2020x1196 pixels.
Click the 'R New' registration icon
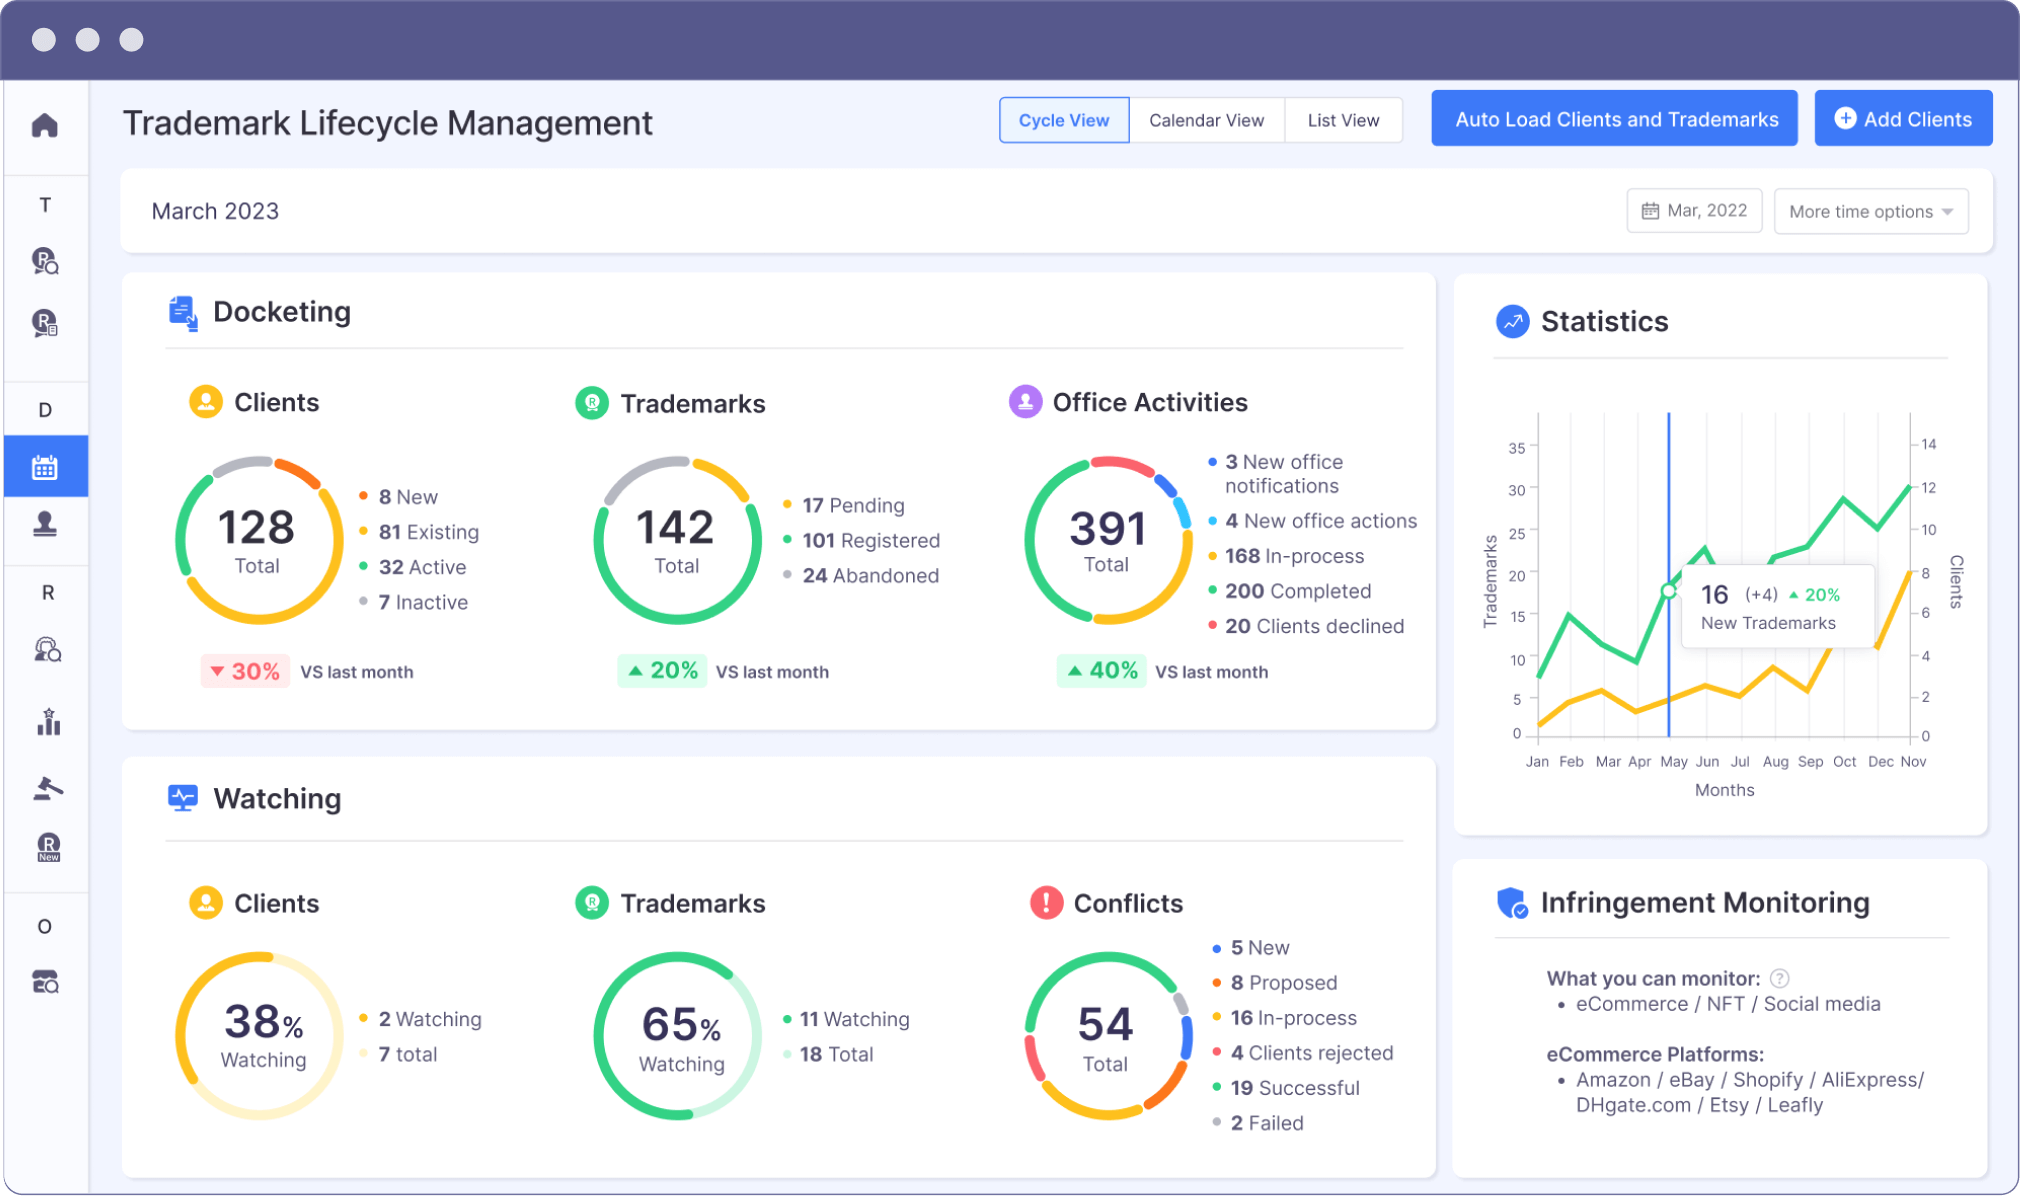click(48, 847)
